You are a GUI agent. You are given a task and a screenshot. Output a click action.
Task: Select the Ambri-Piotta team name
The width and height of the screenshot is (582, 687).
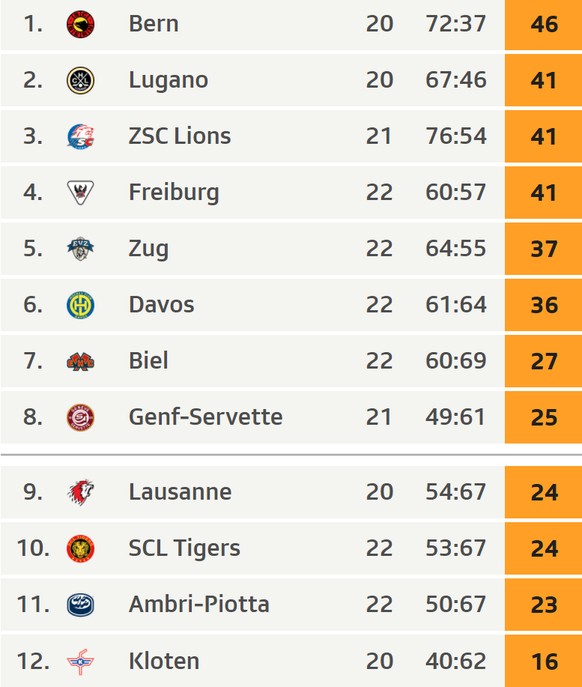[x=199, y=604]
